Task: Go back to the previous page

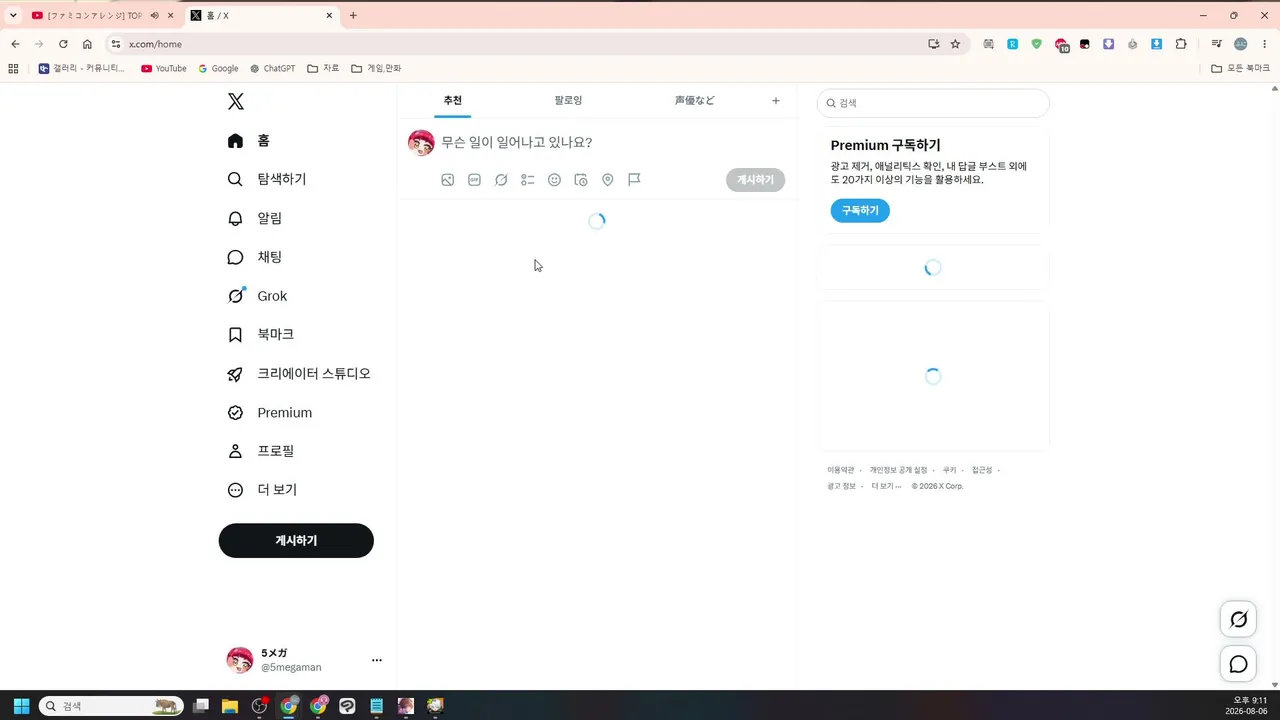Action: tap(15, 44)
